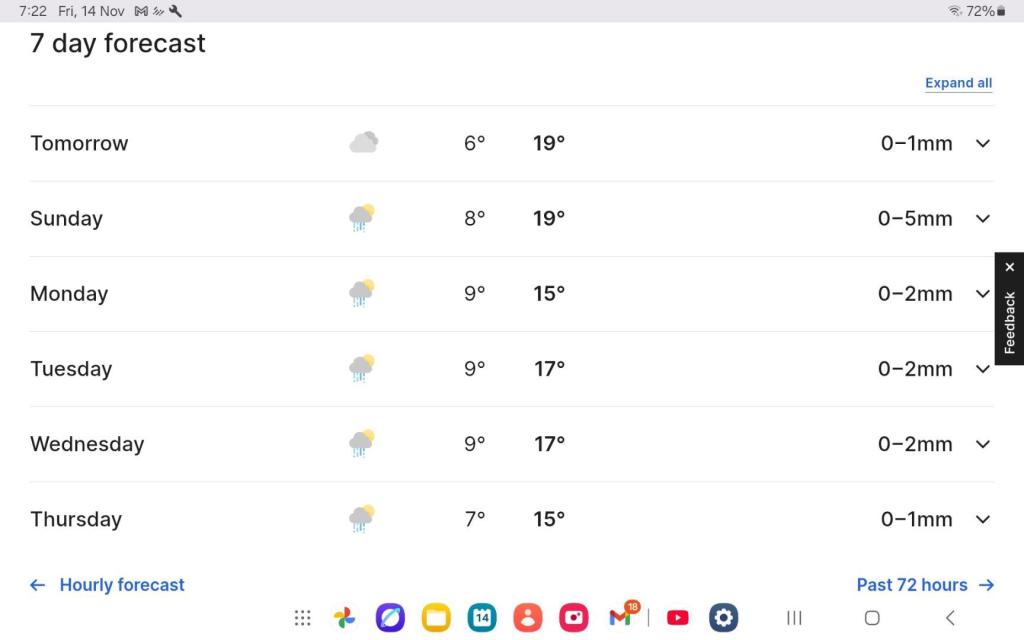This screenshot has width=1024, height=640.
Task: Expand Tomorrow's forecast details
Action: [x=982, y=143]
